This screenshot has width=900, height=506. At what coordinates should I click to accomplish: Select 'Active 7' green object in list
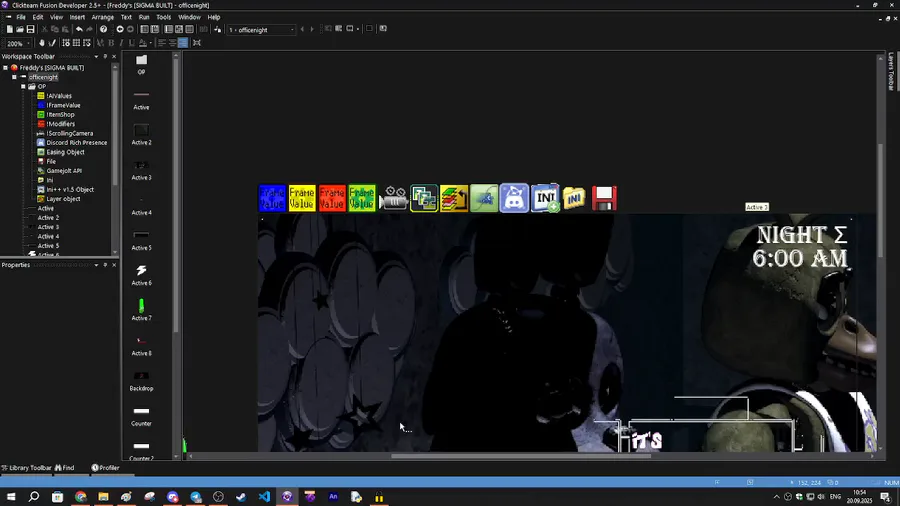(x=141, y=309)
